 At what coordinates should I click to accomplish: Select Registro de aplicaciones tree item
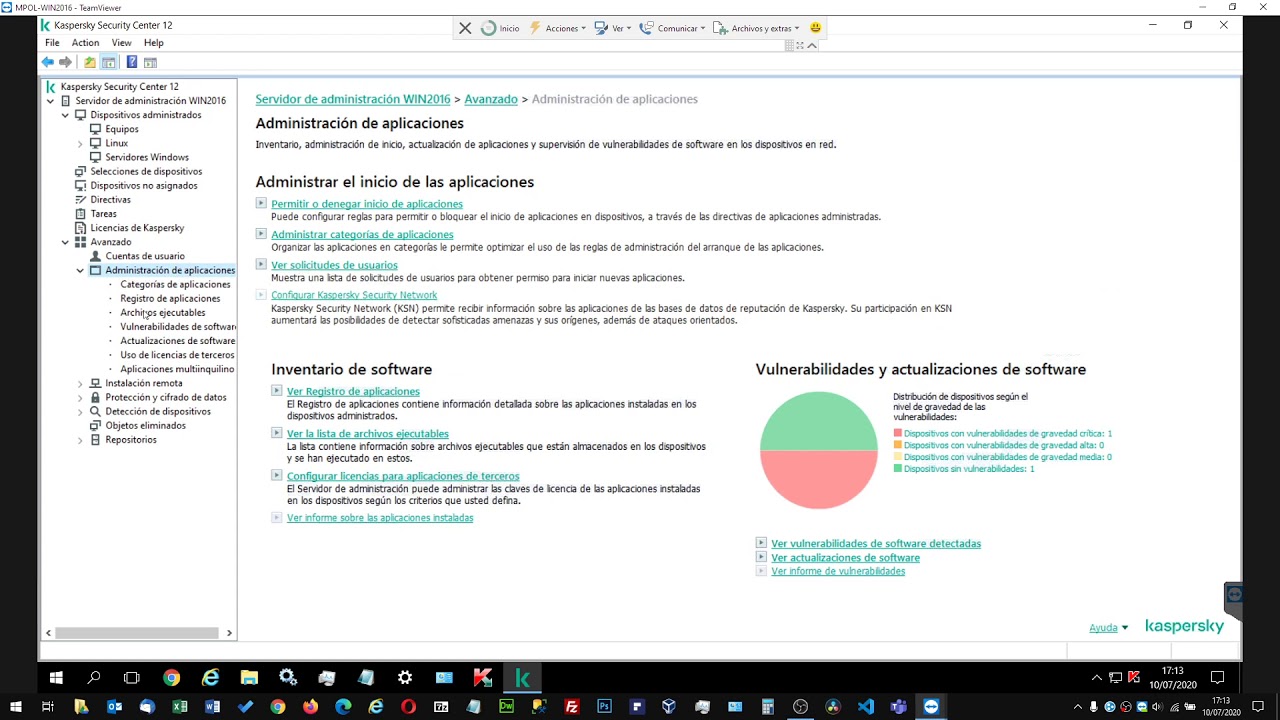tap(170, 298)
